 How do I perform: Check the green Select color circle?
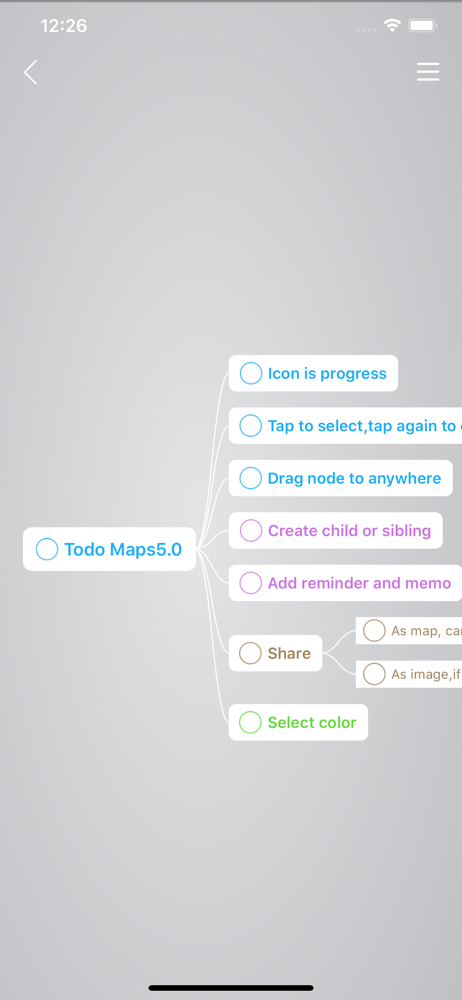(250, 723)
